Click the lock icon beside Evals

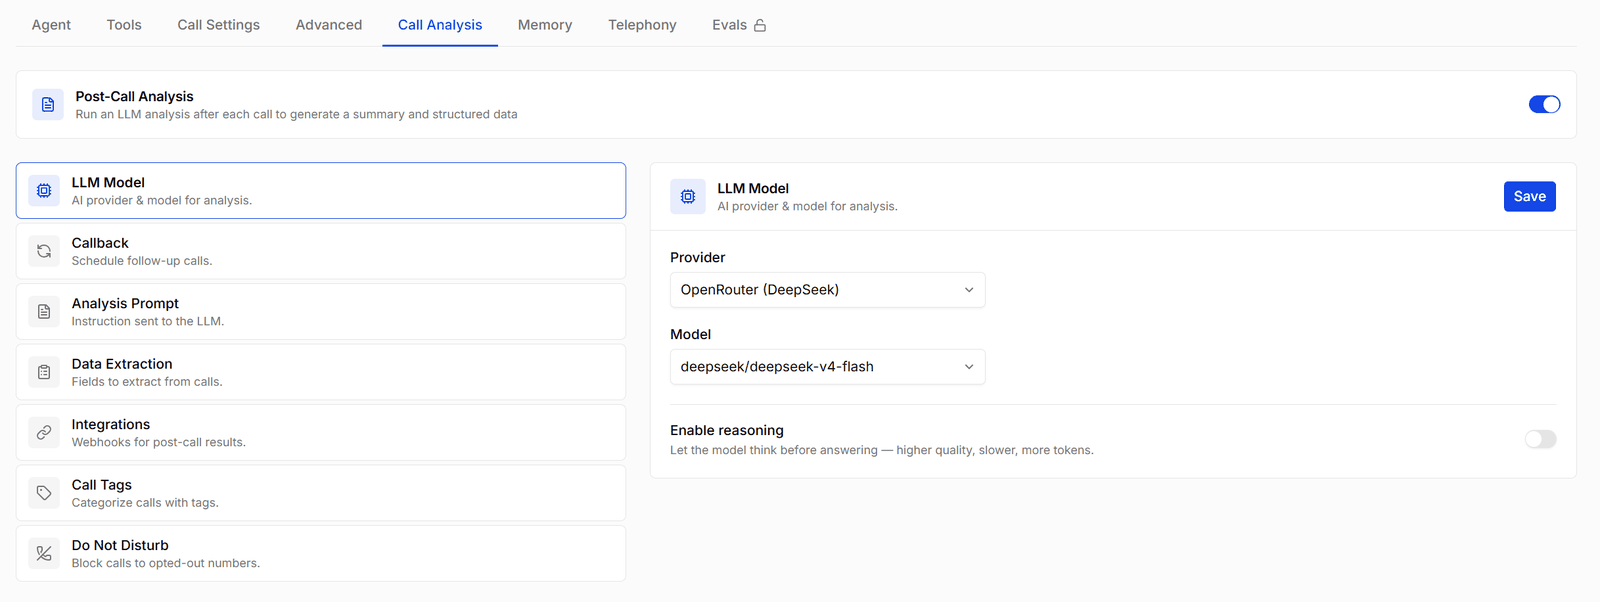[760, 25]
